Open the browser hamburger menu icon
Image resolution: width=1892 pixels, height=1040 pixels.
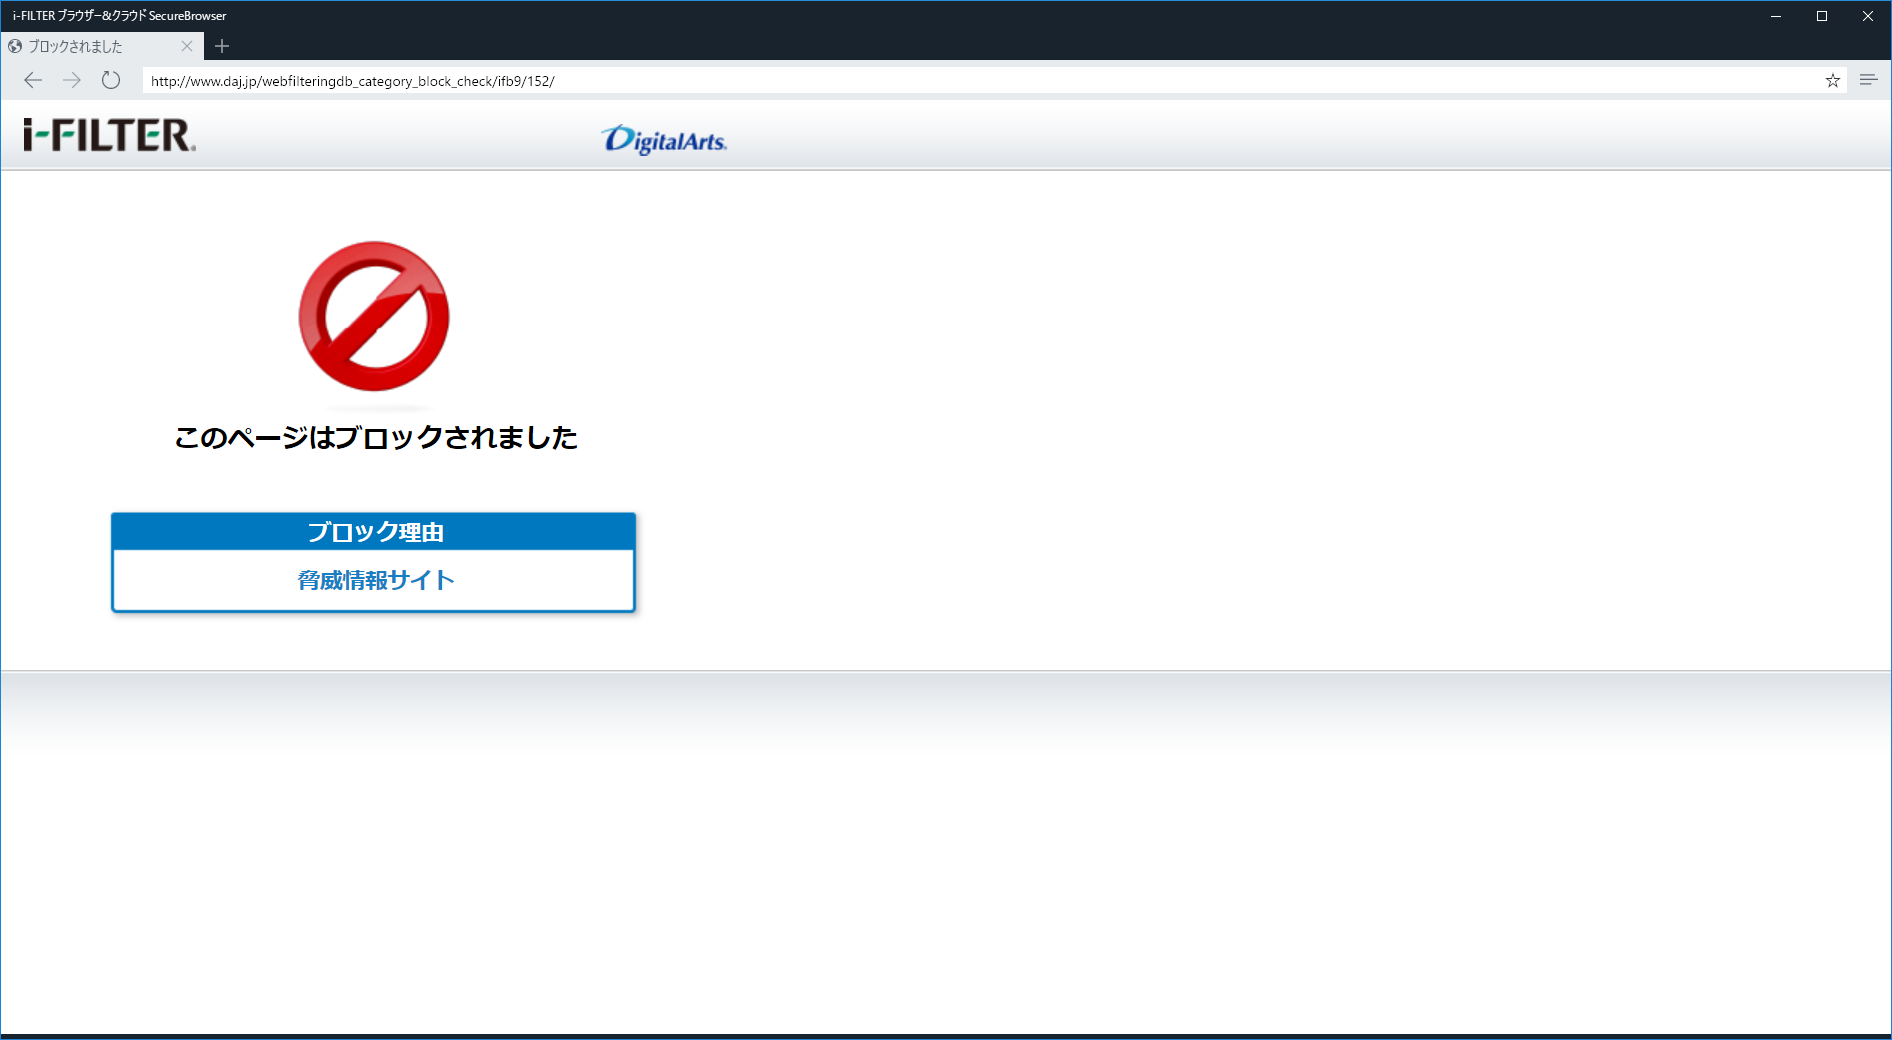1868,80
